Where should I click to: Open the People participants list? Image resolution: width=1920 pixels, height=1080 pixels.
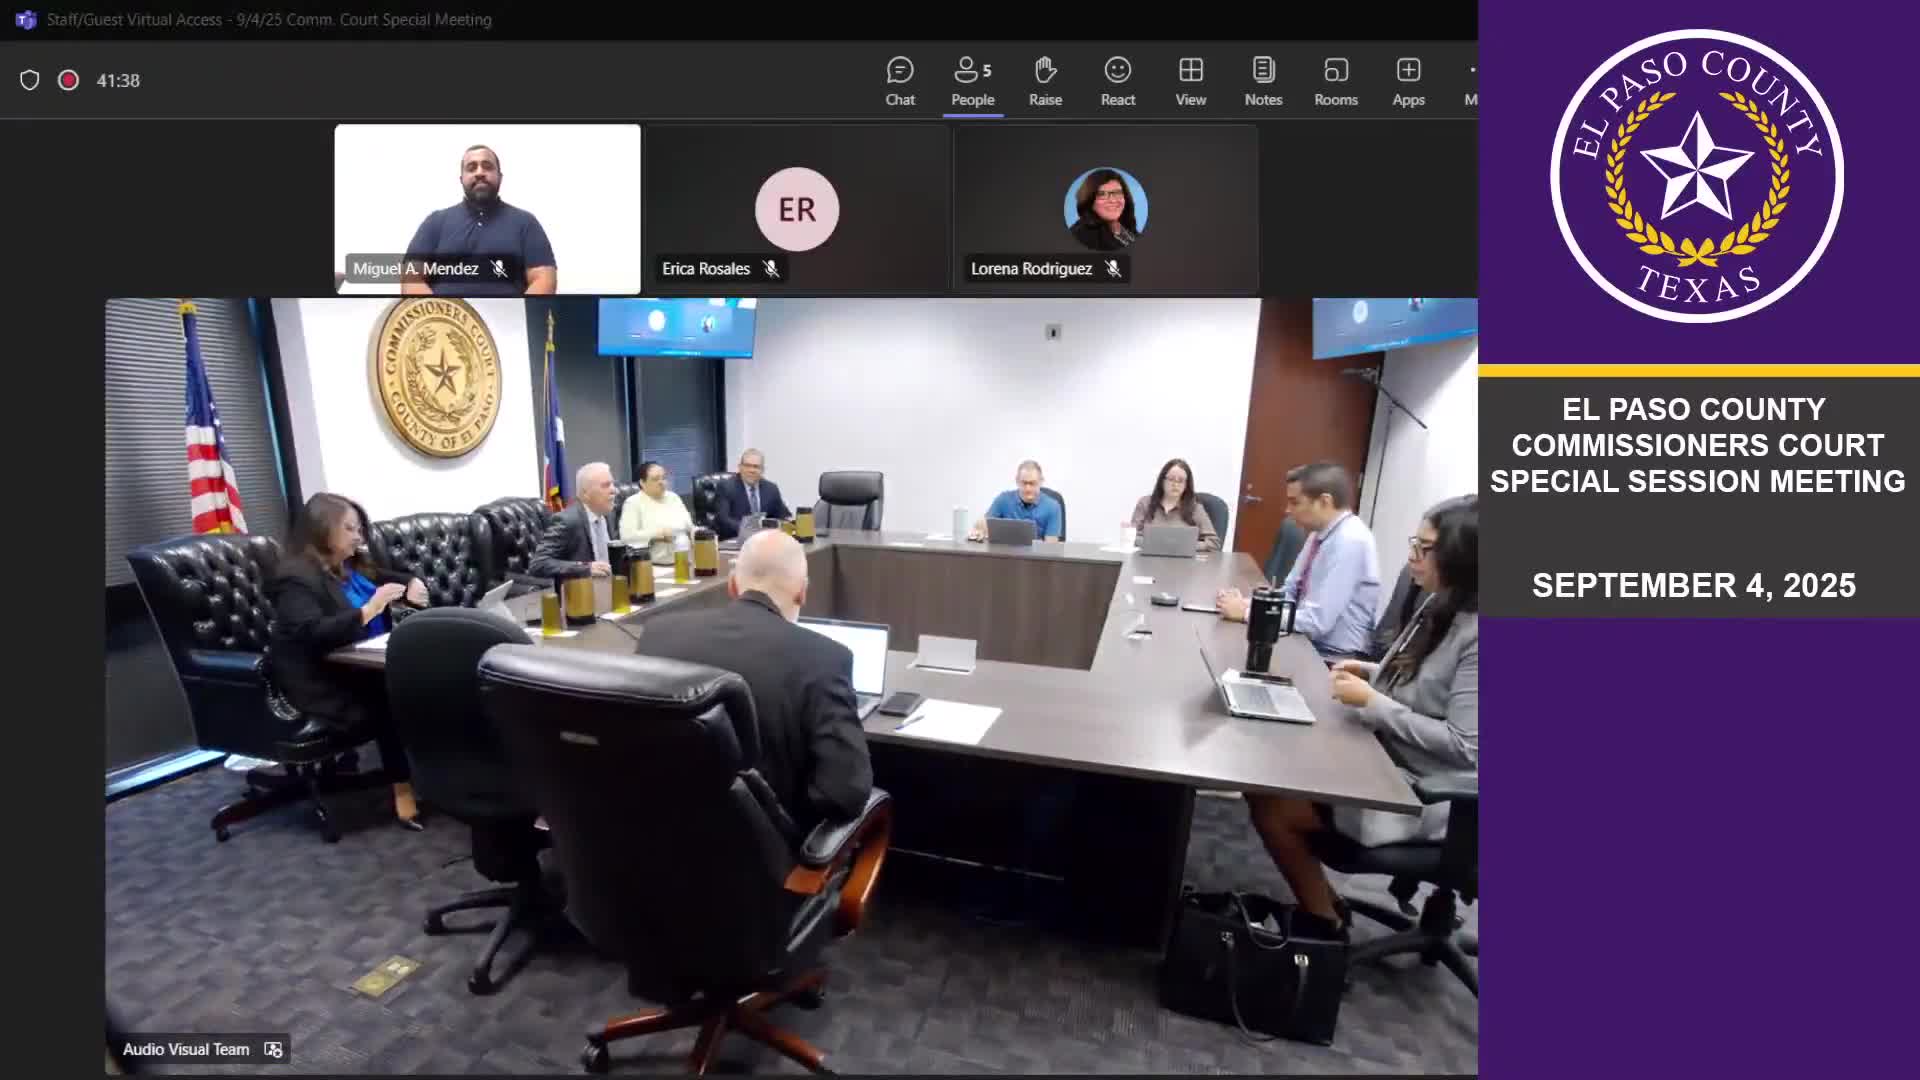(x=972, y=81)
